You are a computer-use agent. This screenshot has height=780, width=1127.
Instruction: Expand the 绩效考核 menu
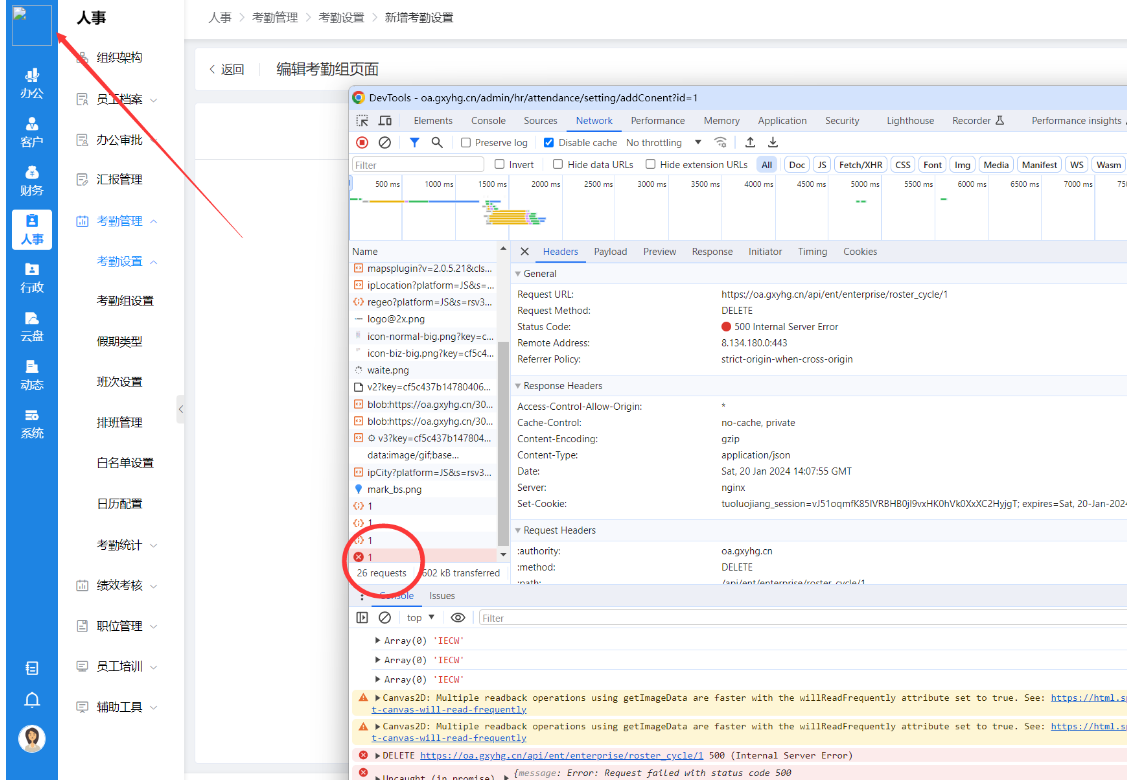point(117,585)
